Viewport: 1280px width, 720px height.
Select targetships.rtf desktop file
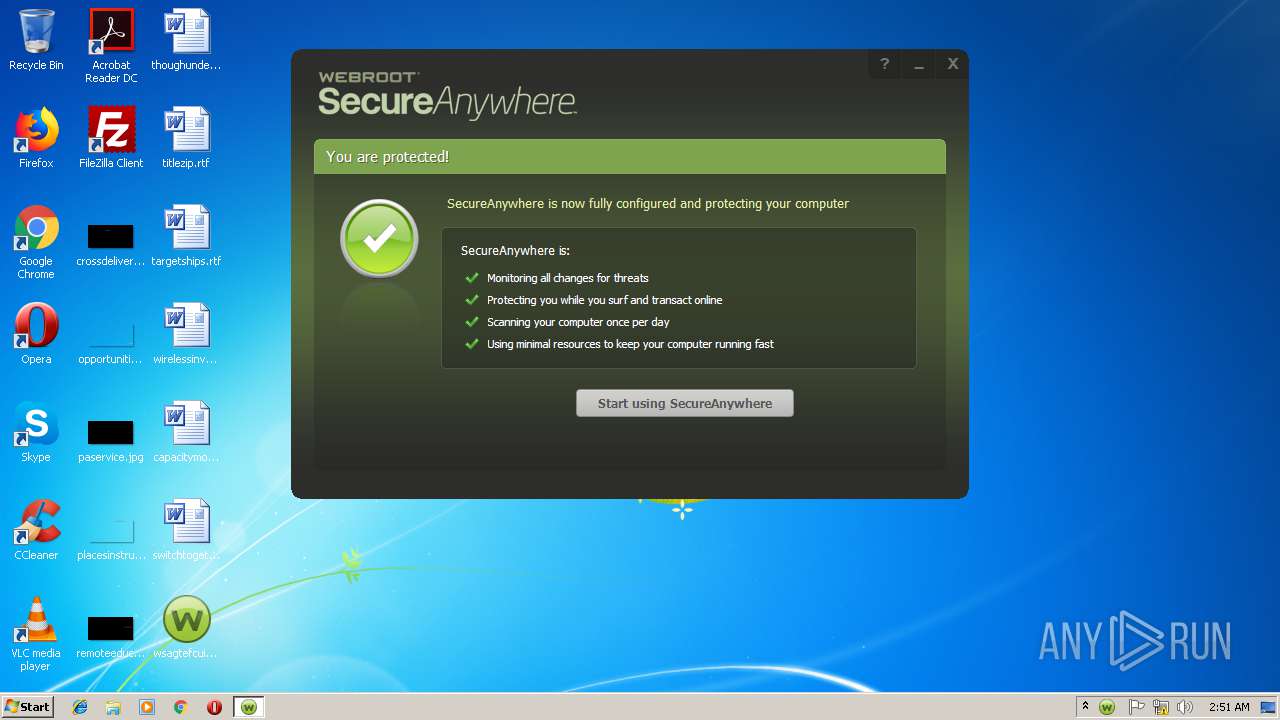tap(186, 236)
